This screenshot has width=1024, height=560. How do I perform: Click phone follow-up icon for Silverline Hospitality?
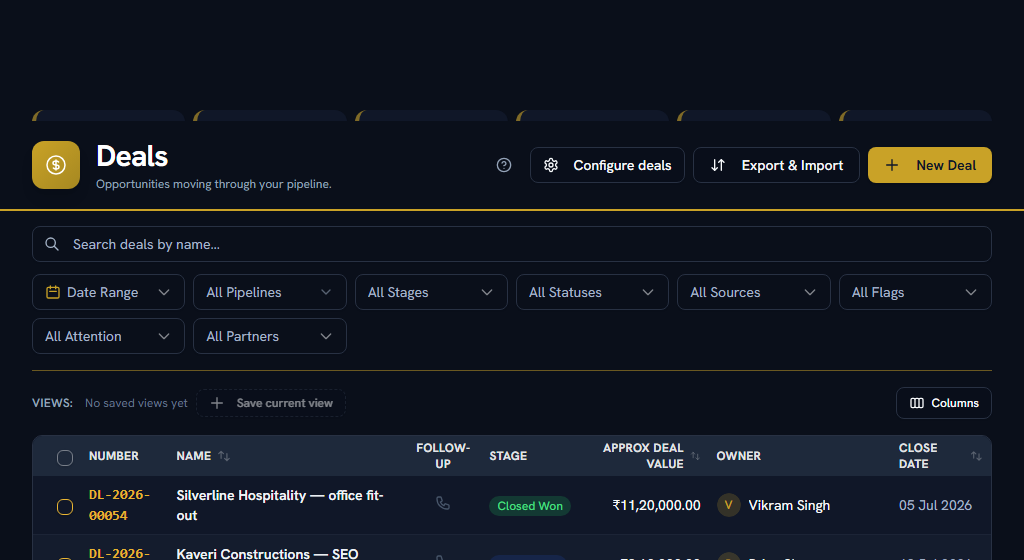(443, 503)
